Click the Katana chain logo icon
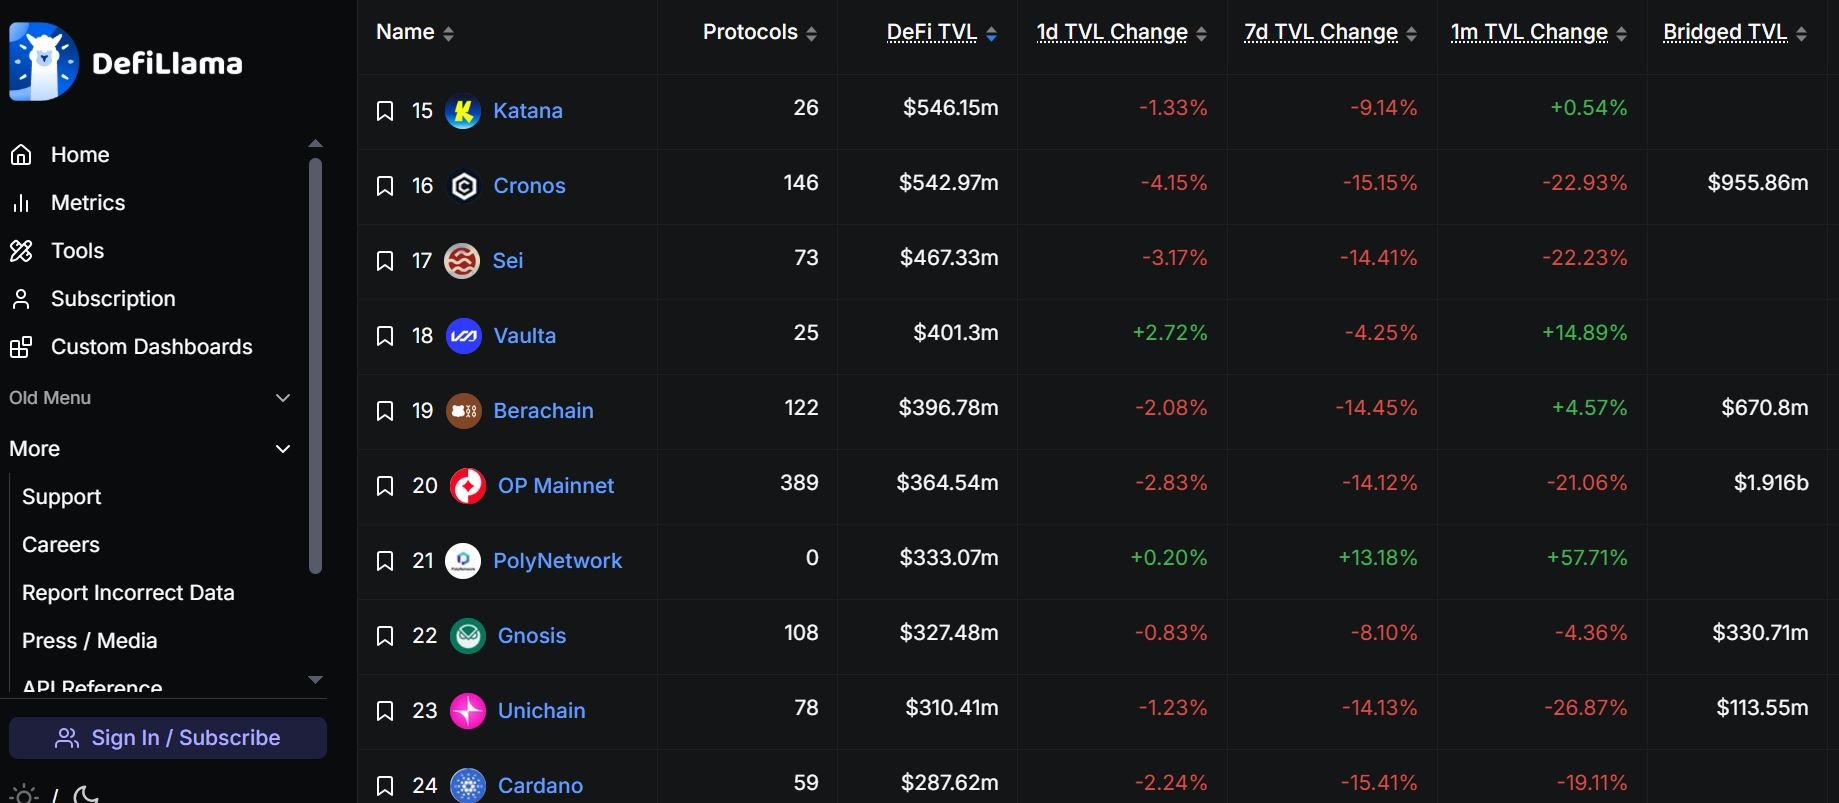The image size is (1839, 803). [x=463, y=111]
